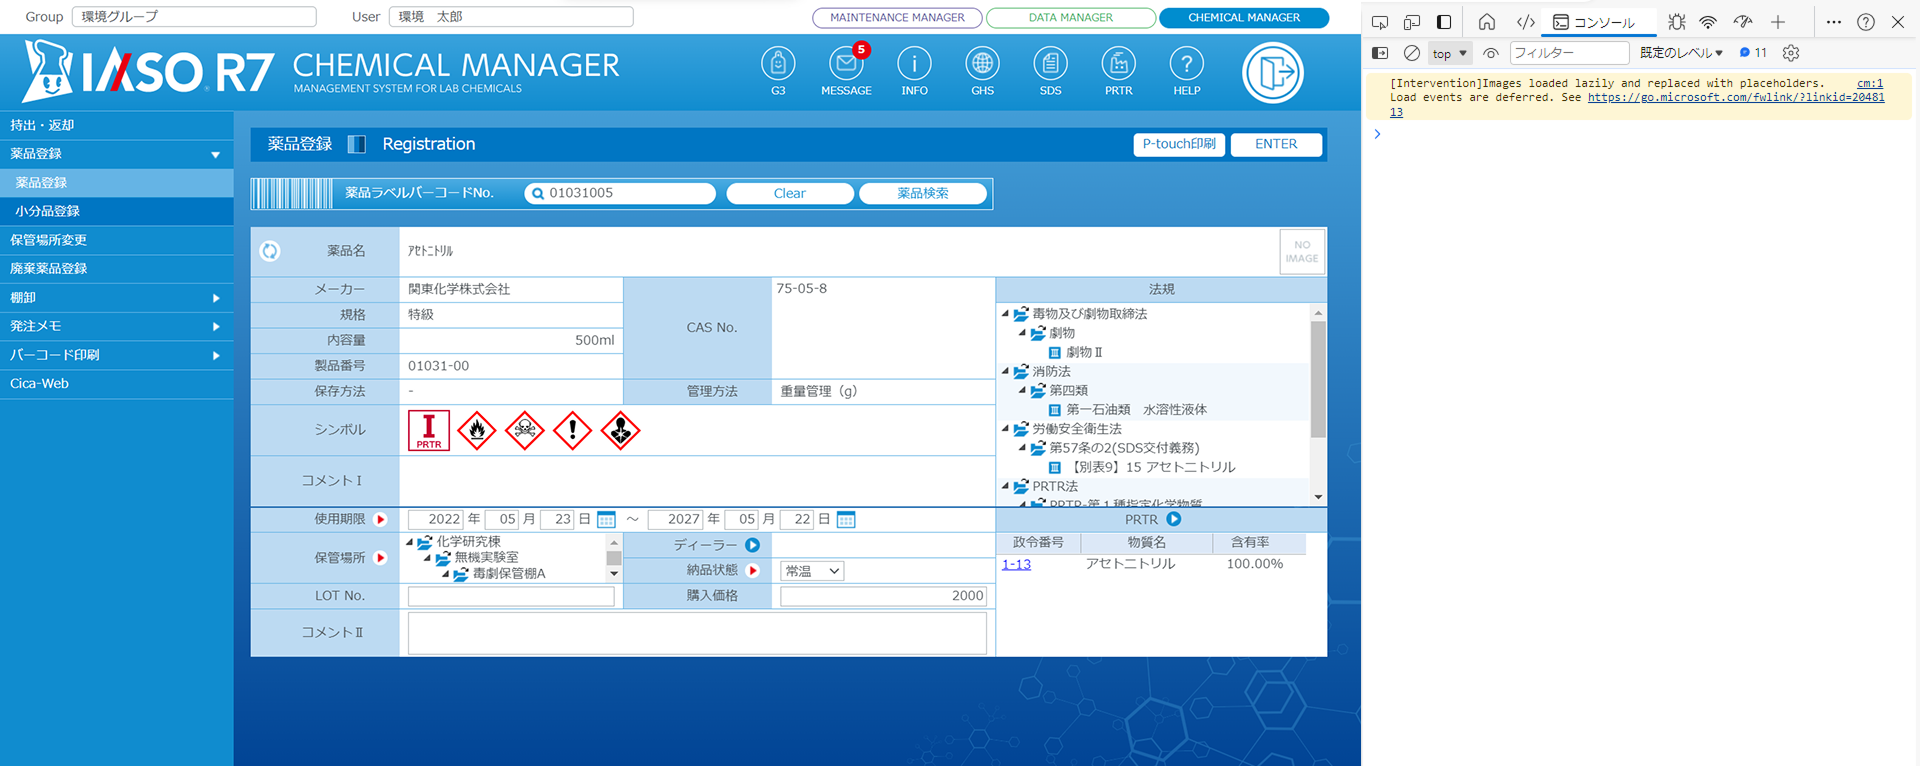
Task: Switch to DATA MANAGER tab
Action: (1070, 18)
